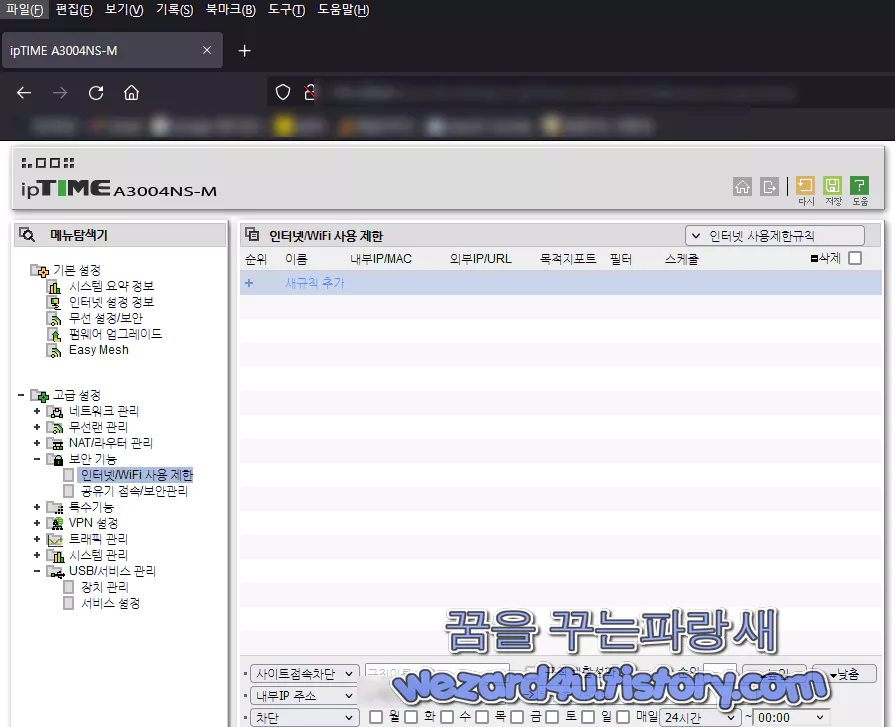This screenshot has height=727, width=895.
Task: Check the 금 (Friday) checkbox
Action: point(517,717)
